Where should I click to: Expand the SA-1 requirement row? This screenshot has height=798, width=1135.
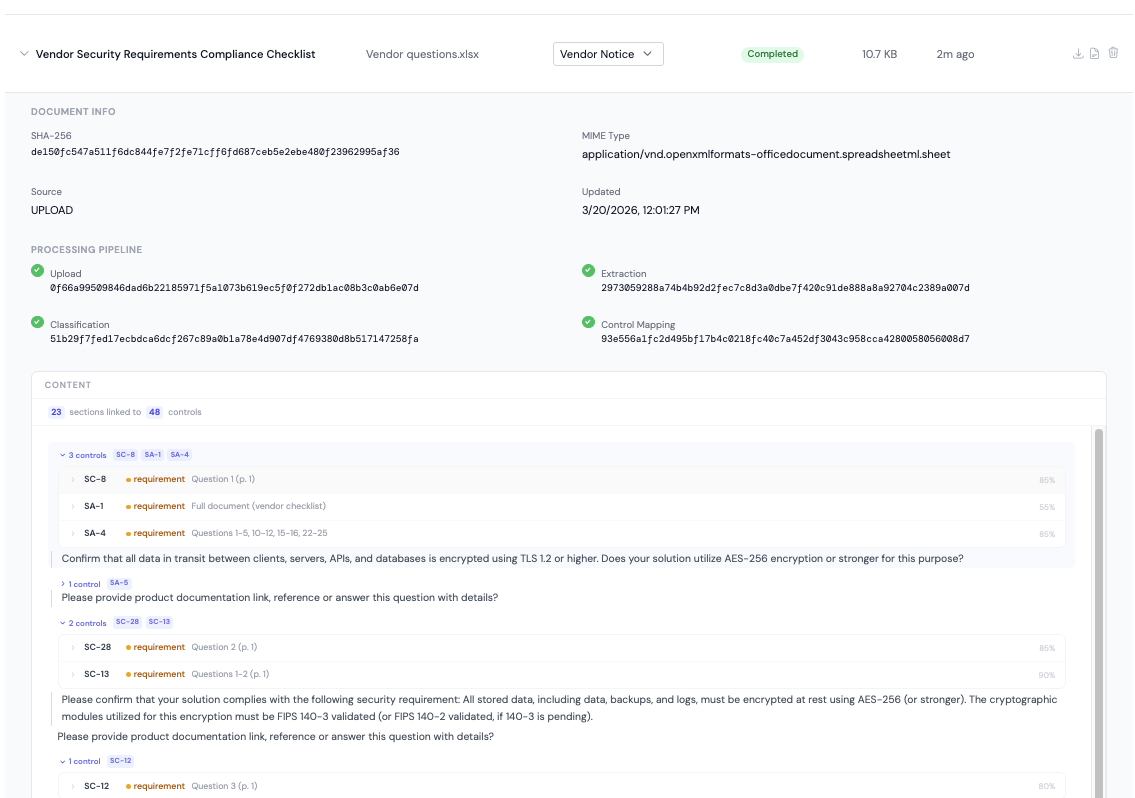point(73,506)
